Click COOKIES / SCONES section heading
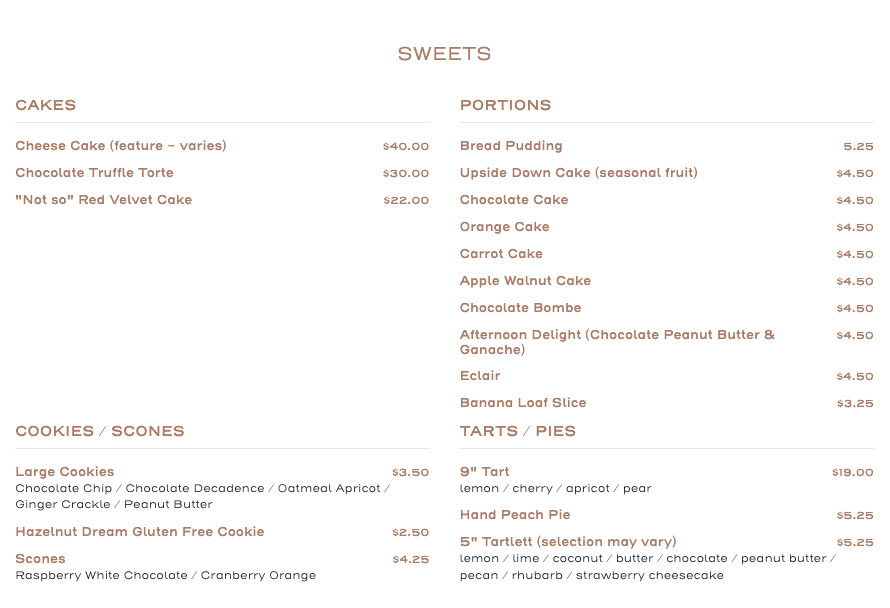Screen dimensions: 890x608 pos(100,431)
